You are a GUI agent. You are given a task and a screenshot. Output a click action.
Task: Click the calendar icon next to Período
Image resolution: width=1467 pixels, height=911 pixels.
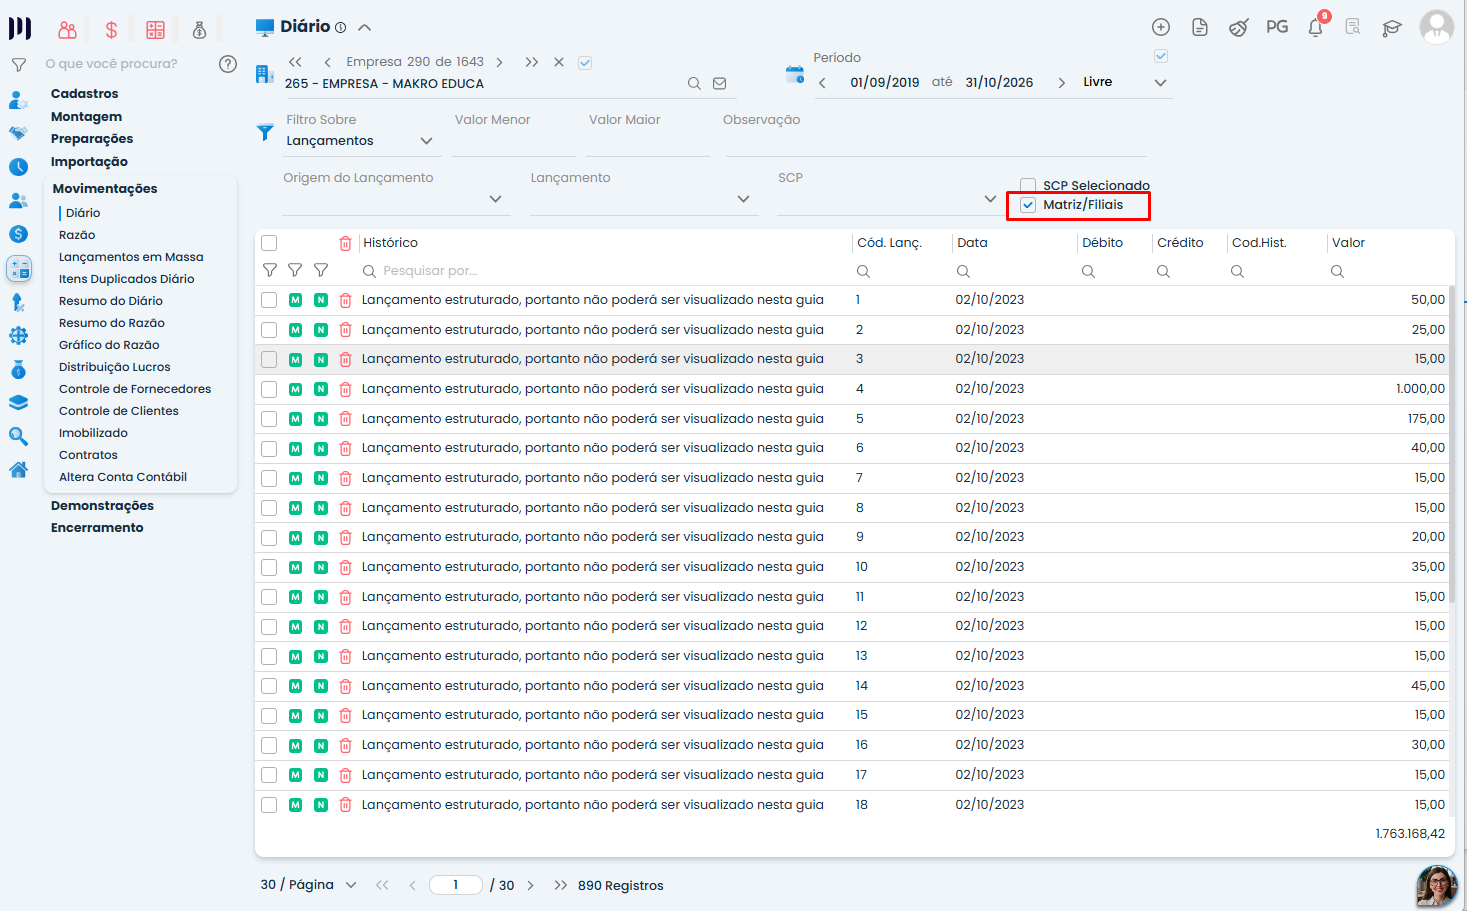pos(795,74)
